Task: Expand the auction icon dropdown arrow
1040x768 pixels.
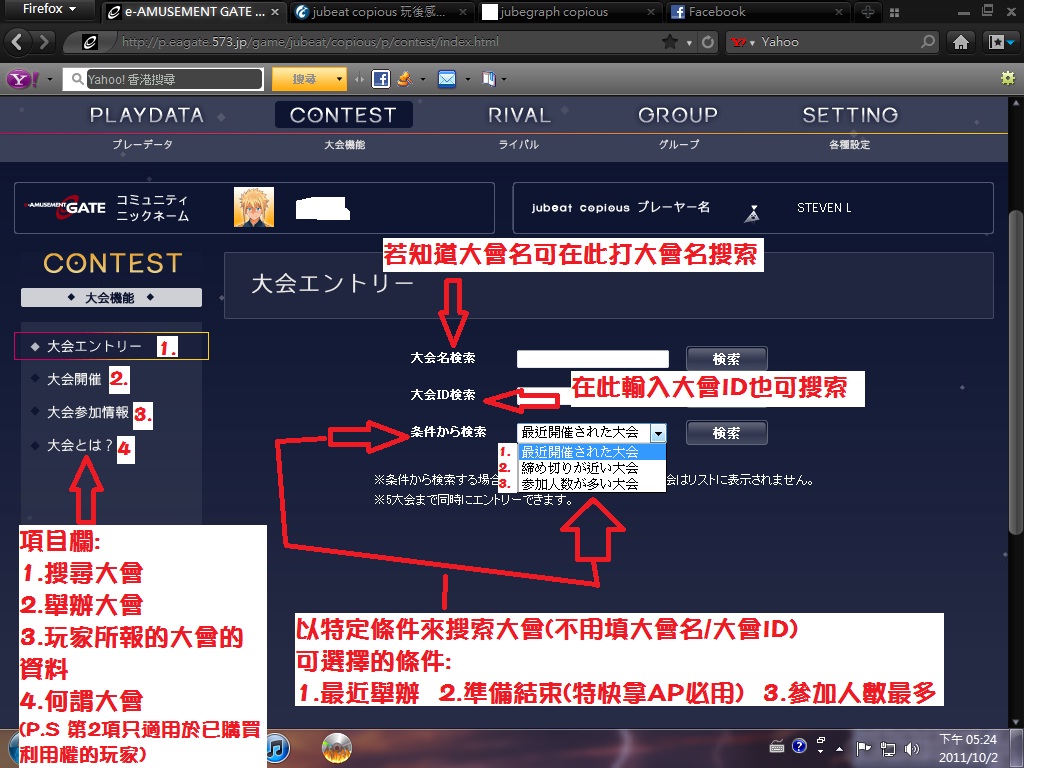Action: pyautogui.click(x=422, y=80)
